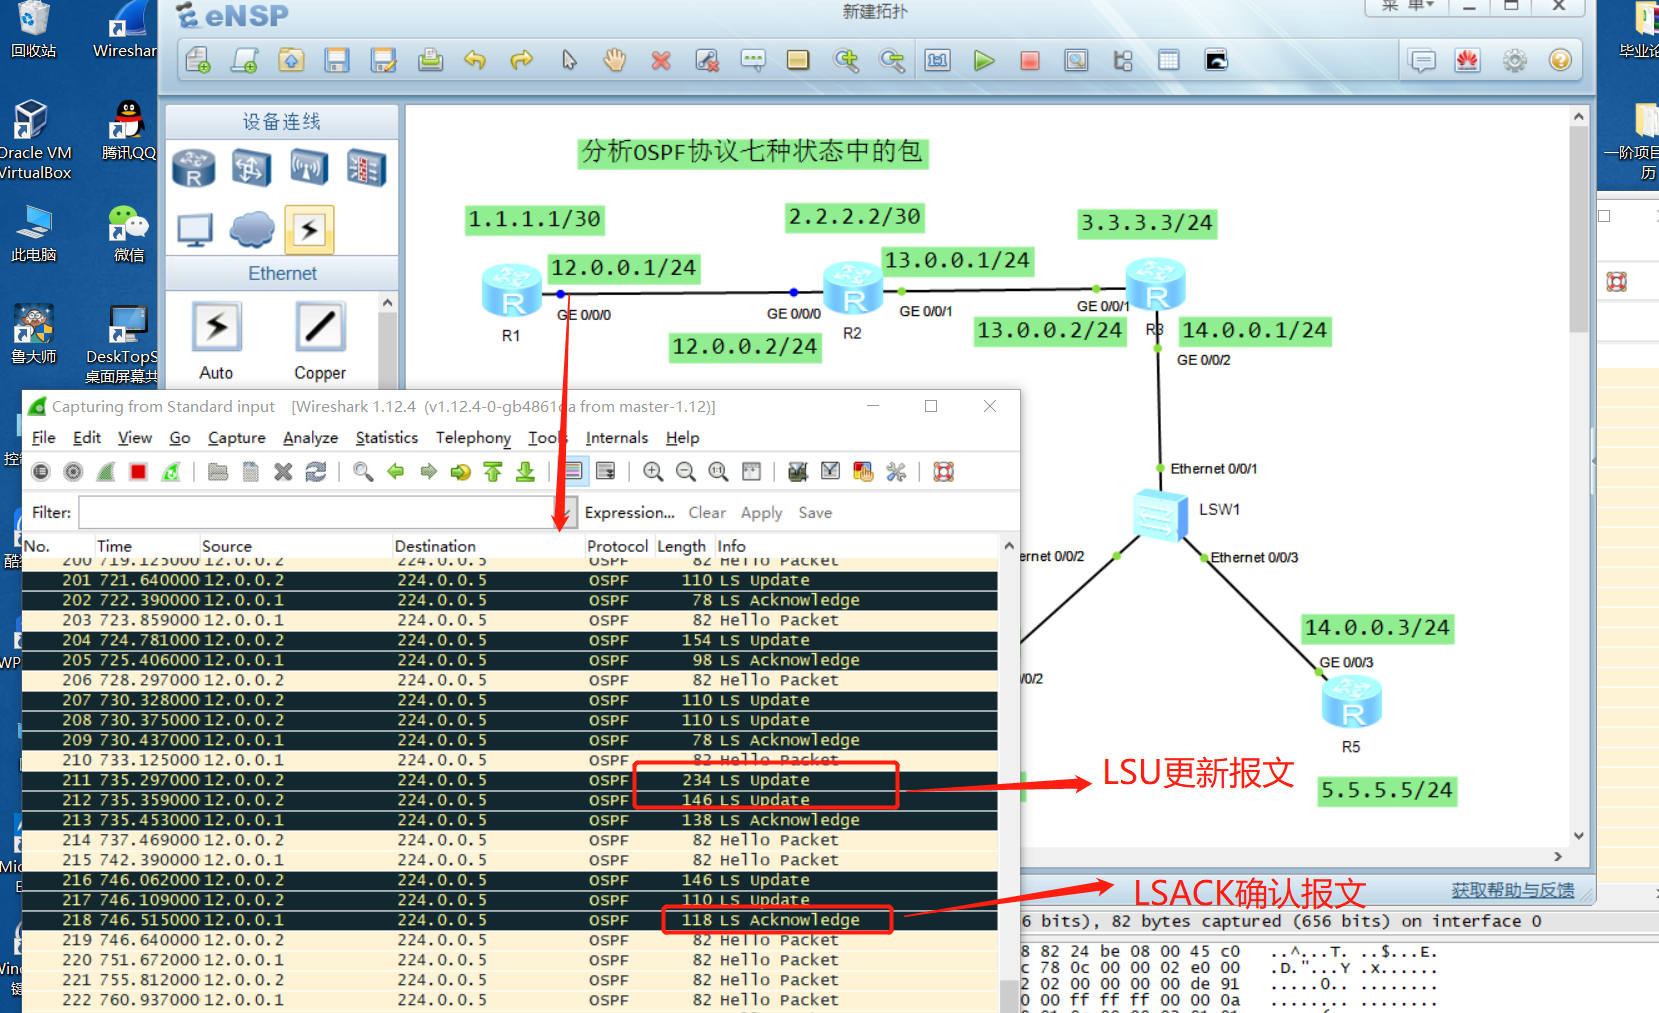
Task: Click the eNSP print topology icon
Action: point(430,60)
